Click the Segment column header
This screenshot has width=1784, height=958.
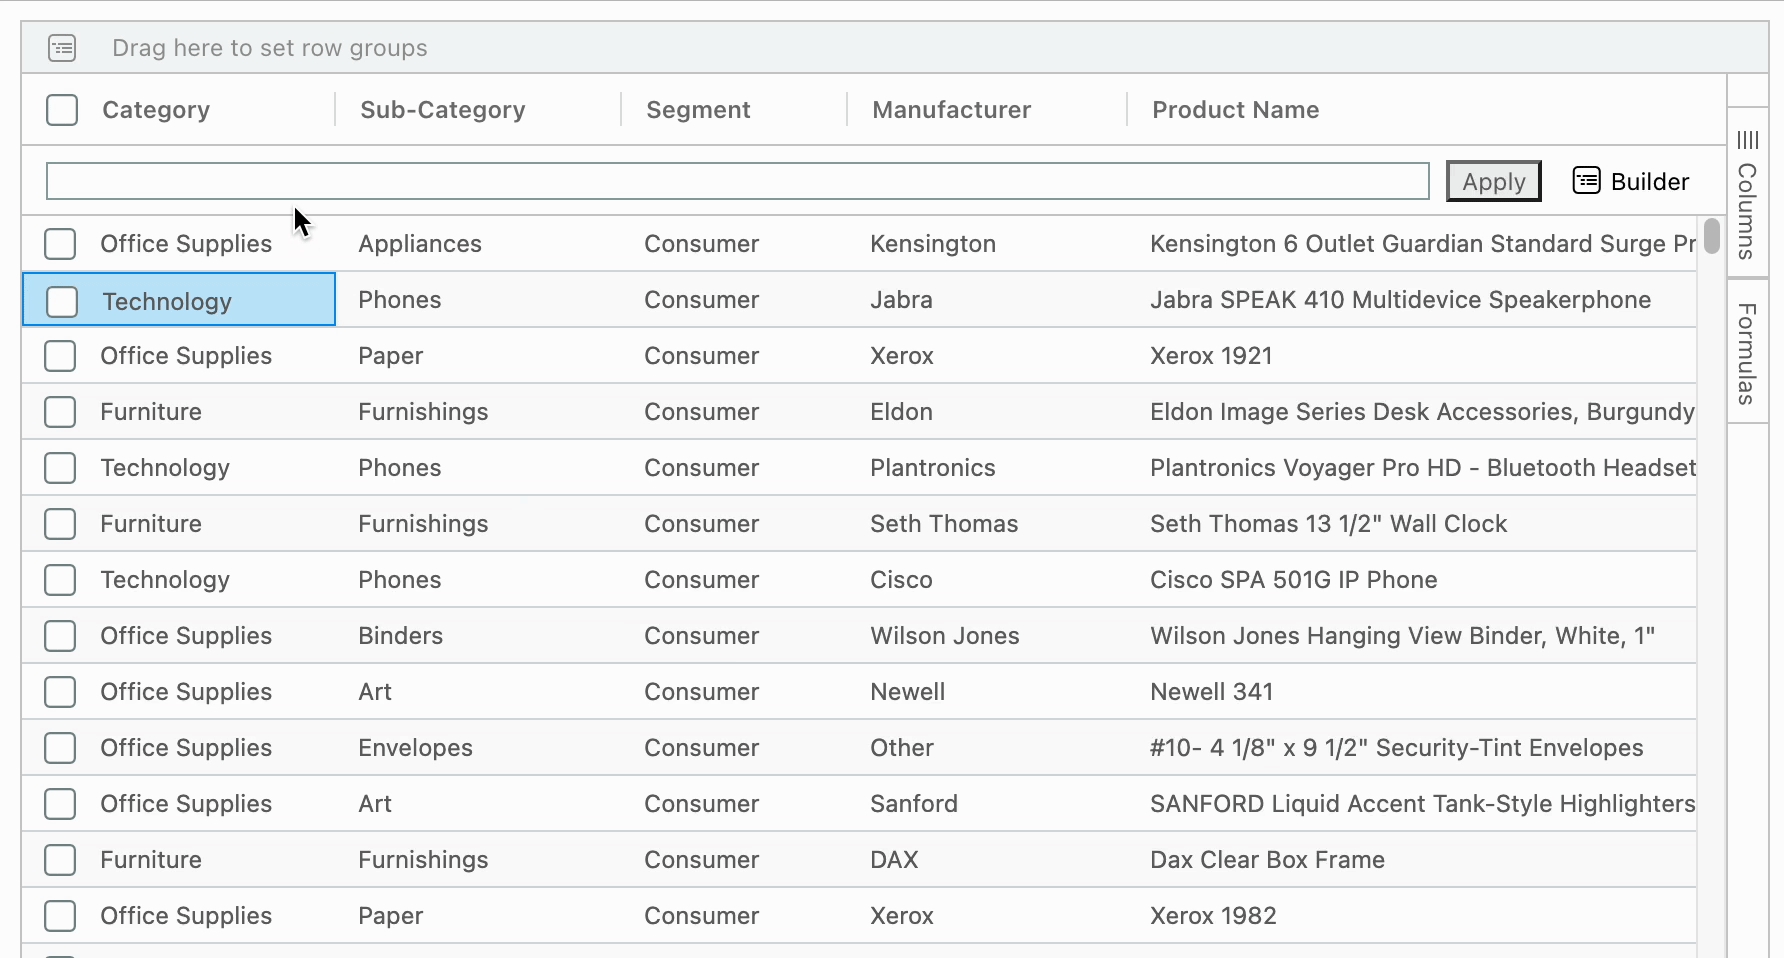pyautogui.click(x=698, y=110)
